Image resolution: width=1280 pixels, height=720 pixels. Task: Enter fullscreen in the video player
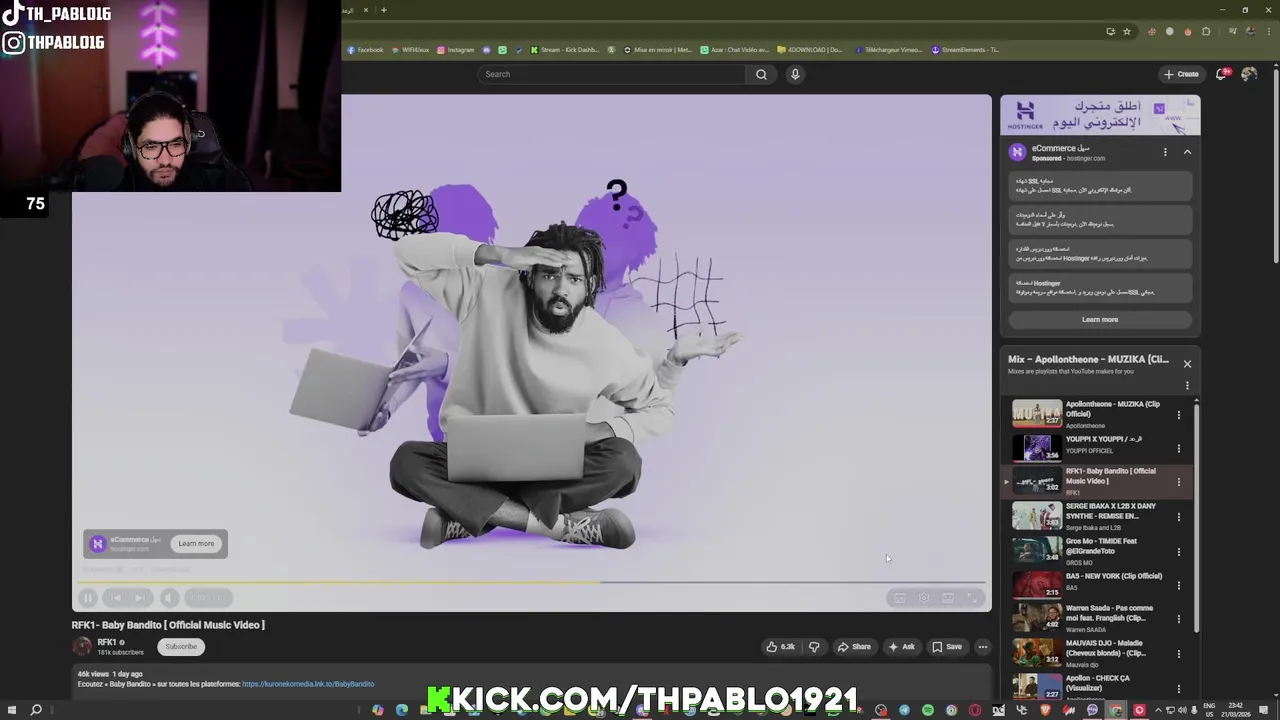[972, 598]
